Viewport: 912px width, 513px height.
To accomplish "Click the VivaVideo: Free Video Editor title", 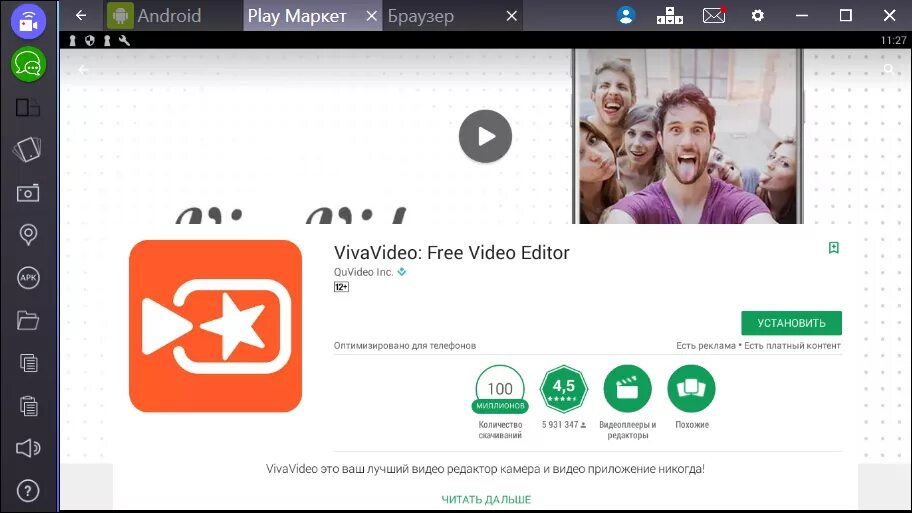I will click(x=451, y=252).
